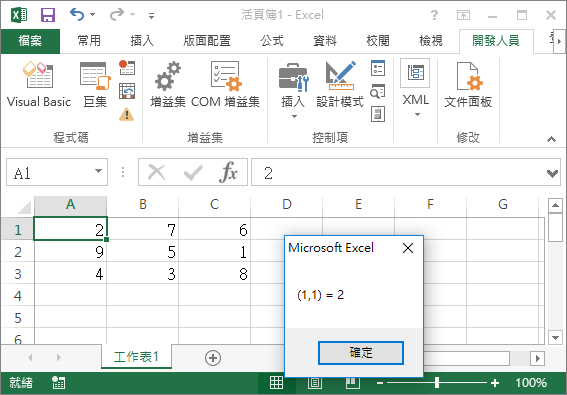
Task: Switch to Page Layout view icon
Action: tap(315, 383)
